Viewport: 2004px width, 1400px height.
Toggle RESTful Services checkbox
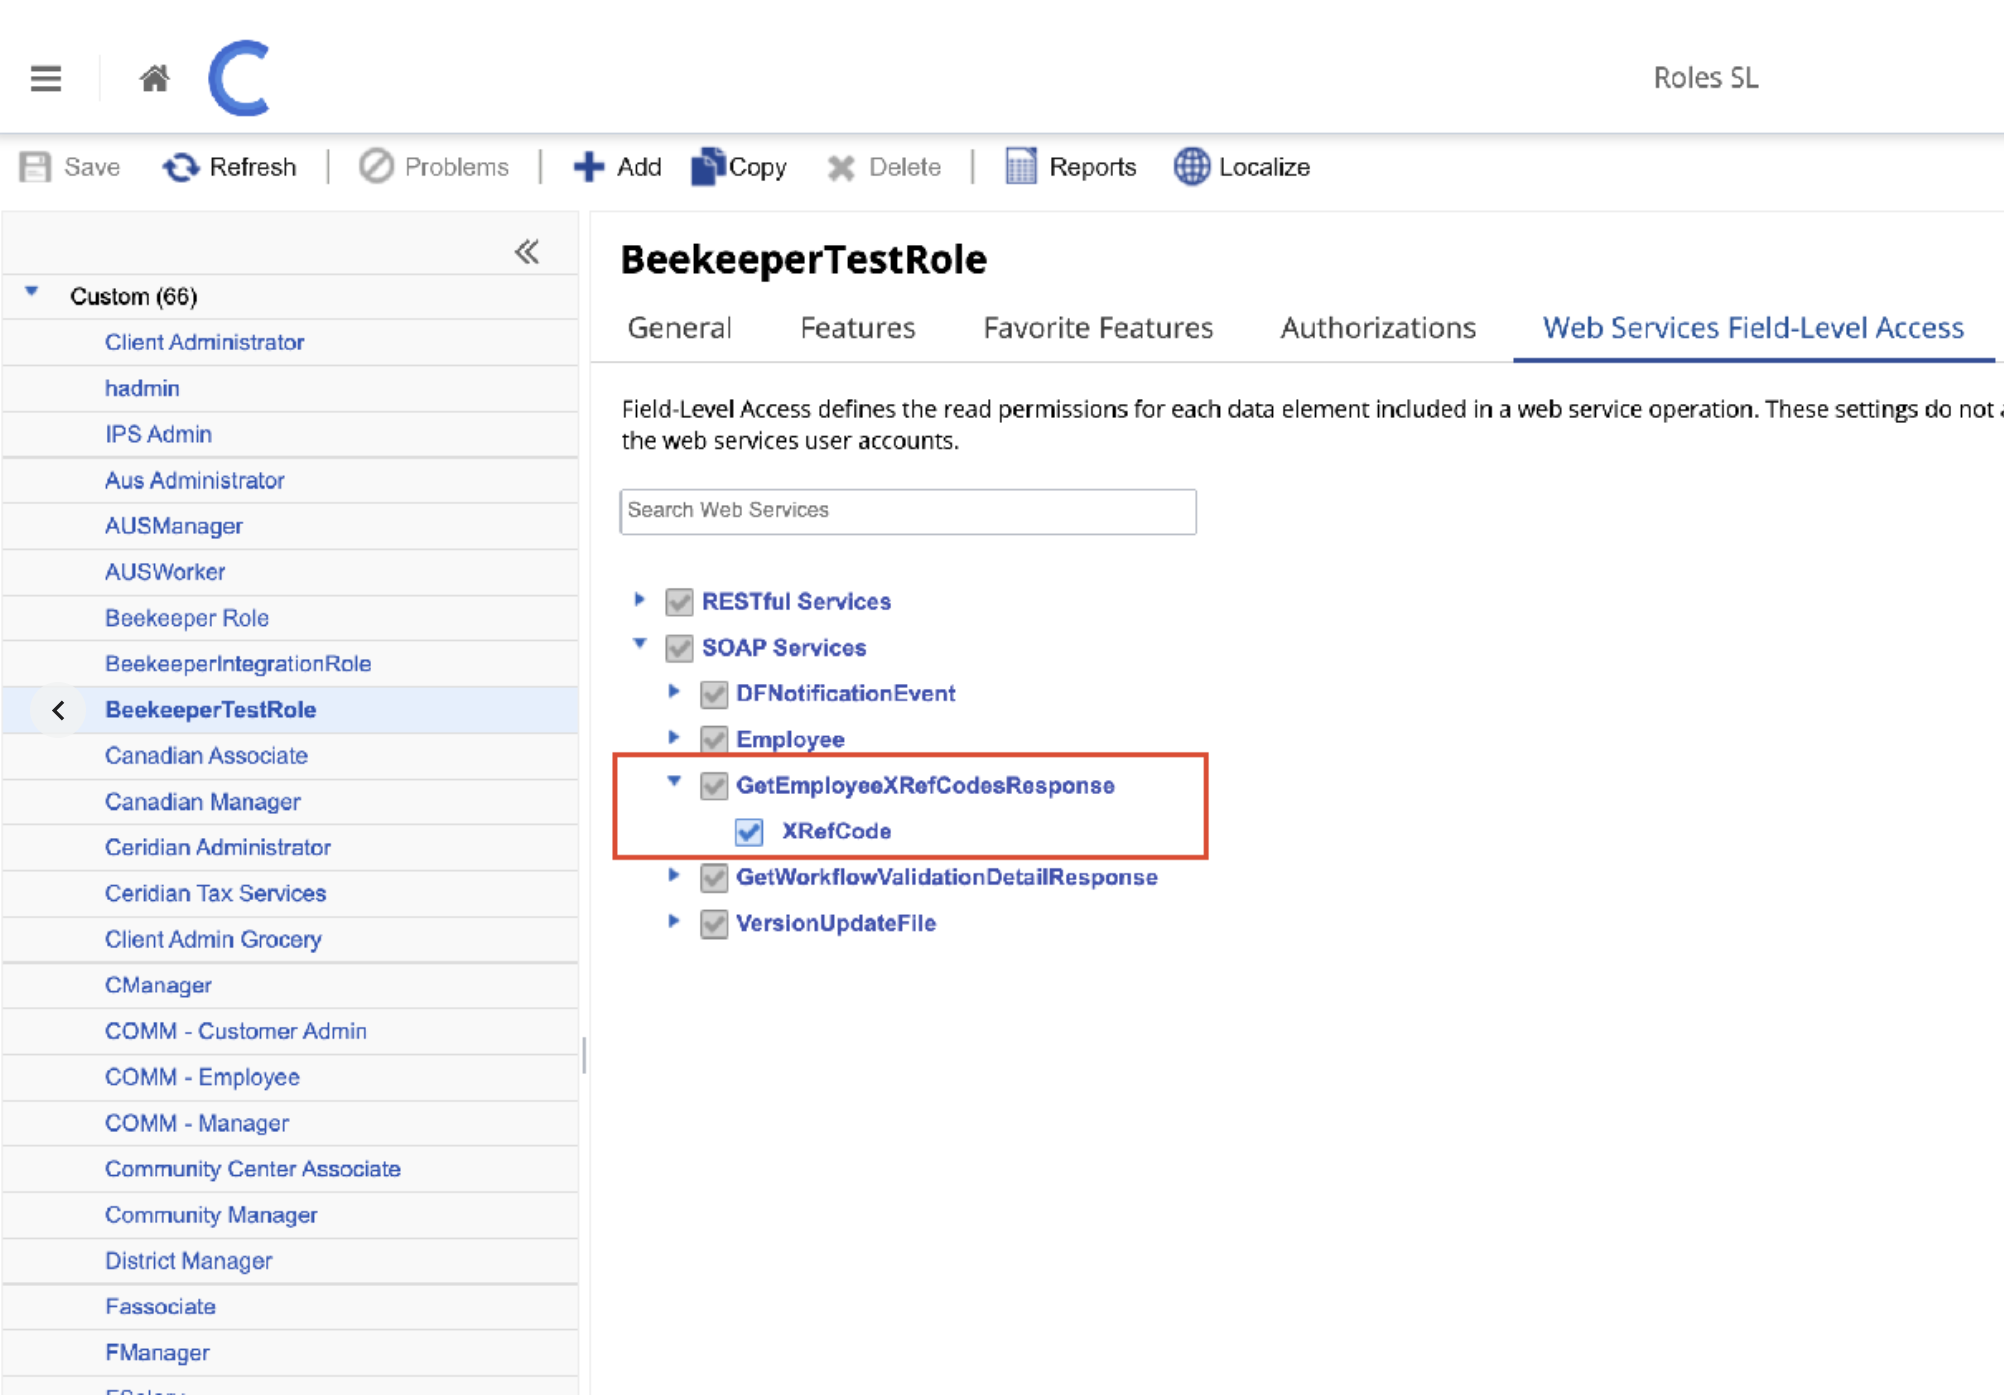[679, 602]
